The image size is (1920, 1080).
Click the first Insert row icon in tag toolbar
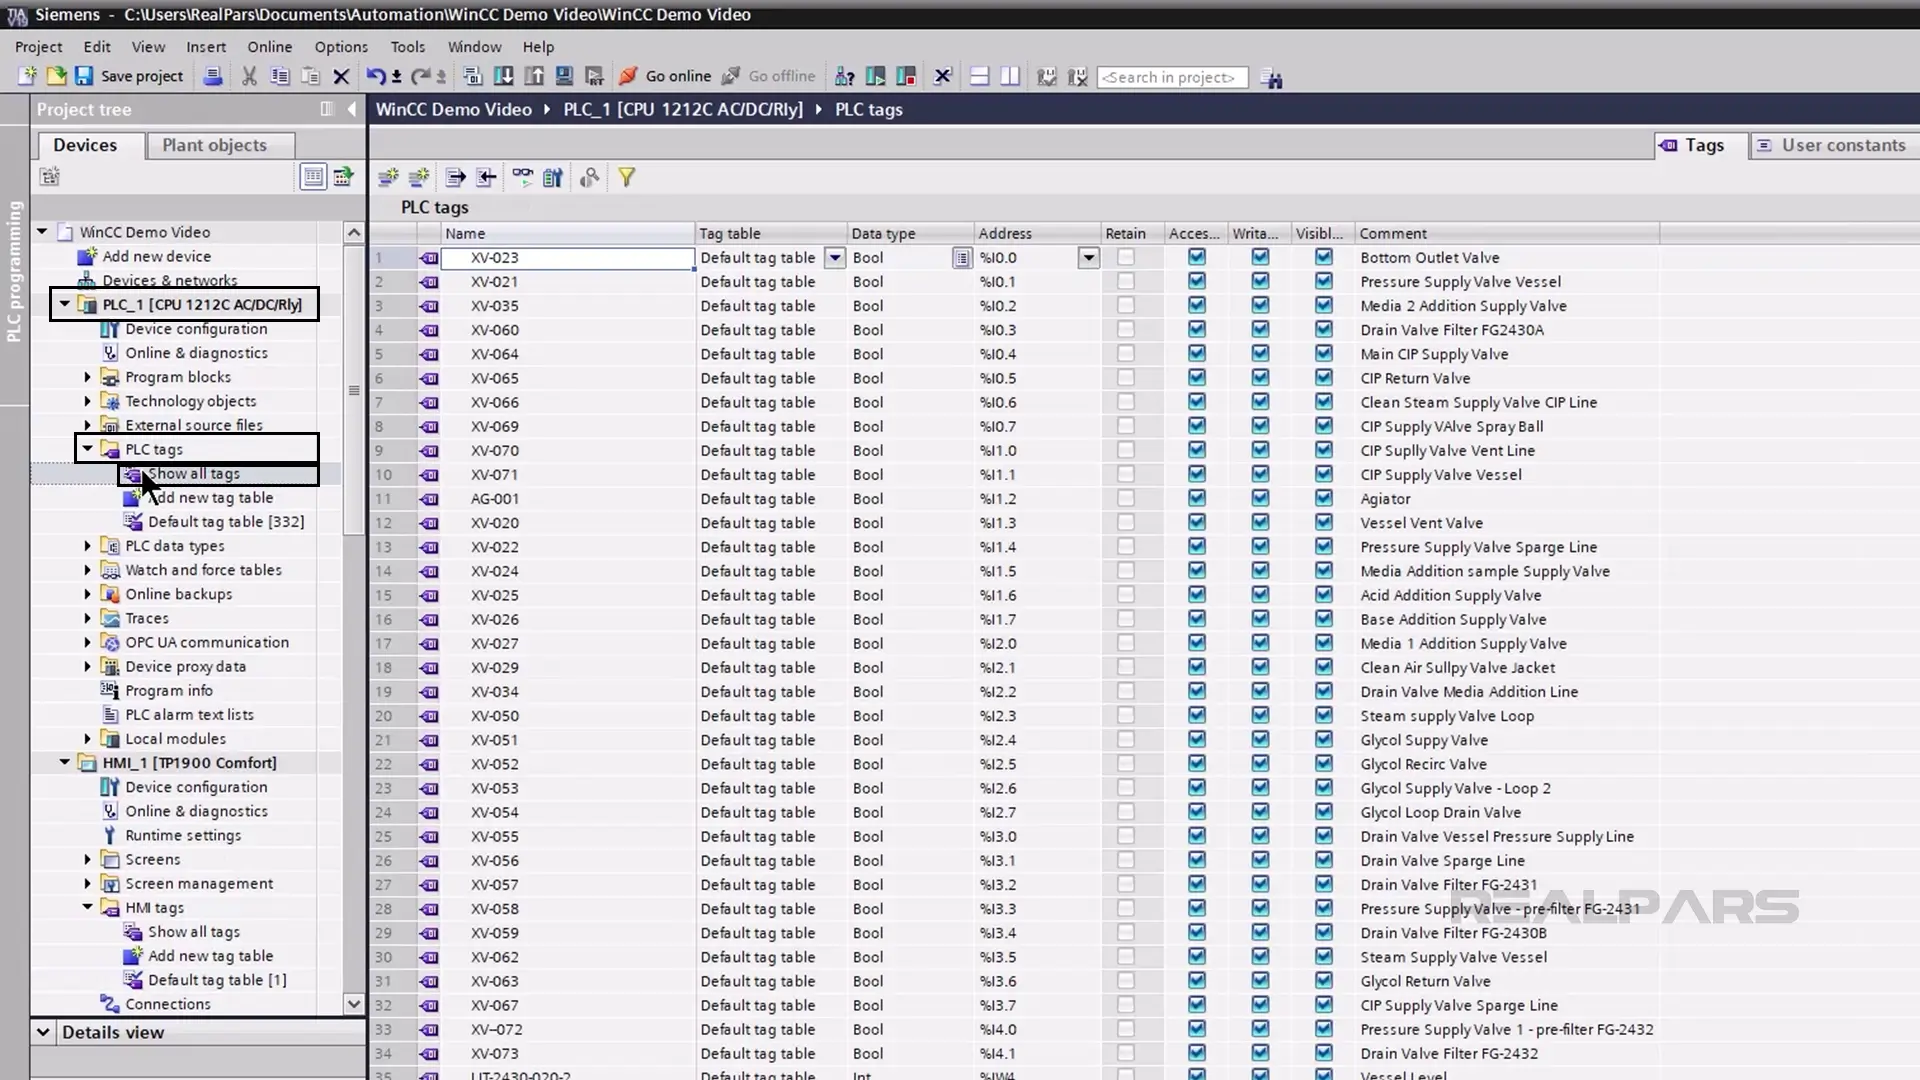[388, 177]
